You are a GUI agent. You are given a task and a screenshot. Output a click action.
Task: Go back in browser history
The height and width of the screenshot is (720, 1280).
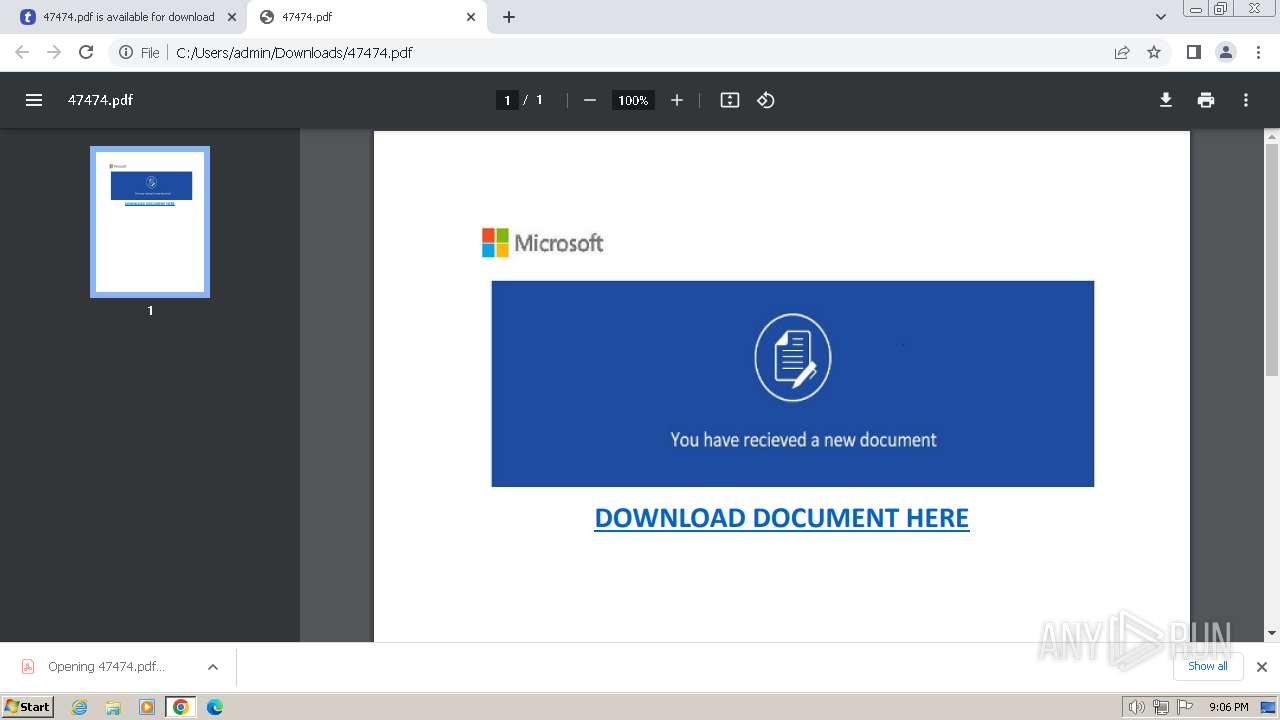tap(22, 52)
